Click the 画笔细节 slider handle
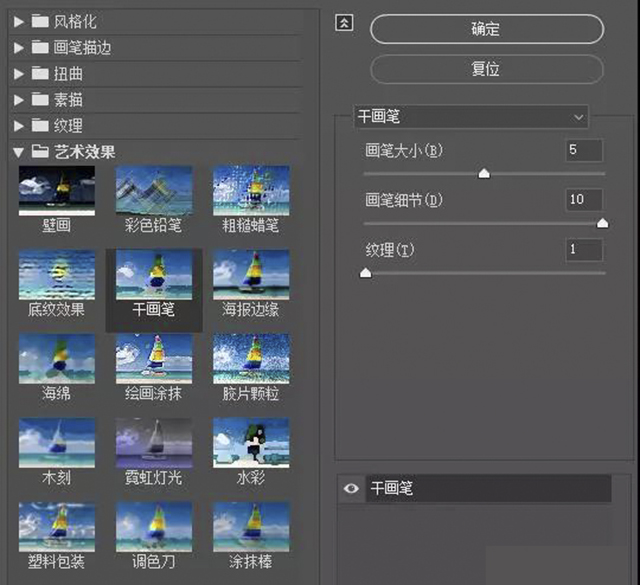640x585 pixels. [x=602, y=223]
